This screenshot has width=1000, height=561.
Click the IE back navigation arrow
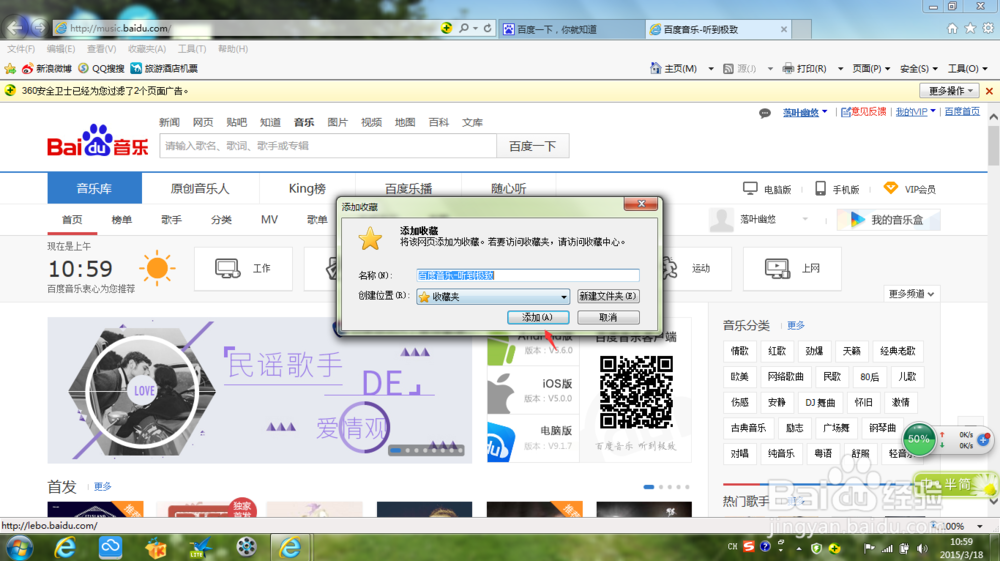click(x=15, y=27)
